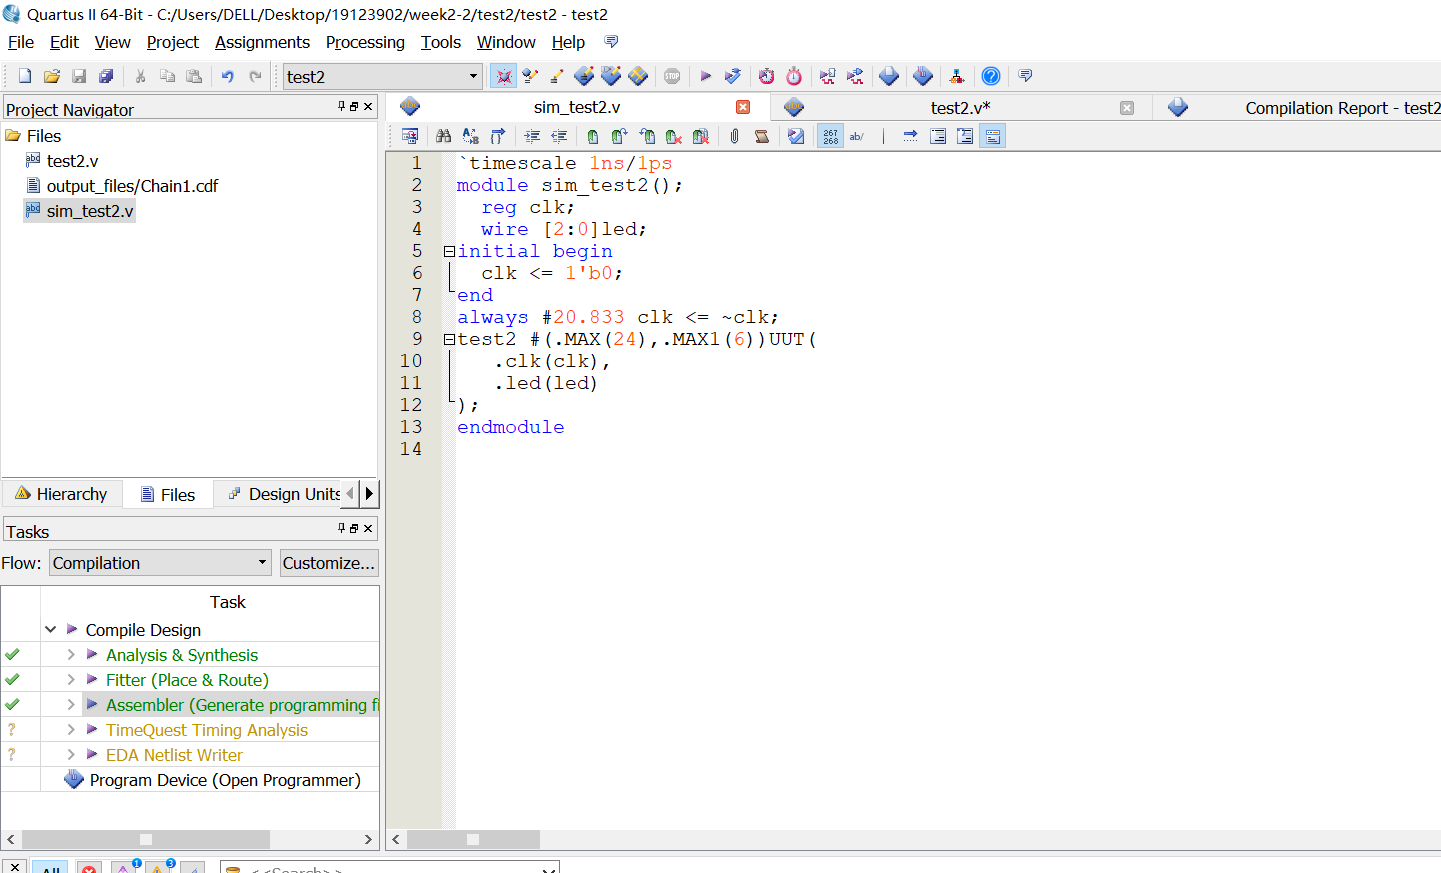Open the Processing menu
This screenshot has height=873, width=1441.
[x=365, y=42]
